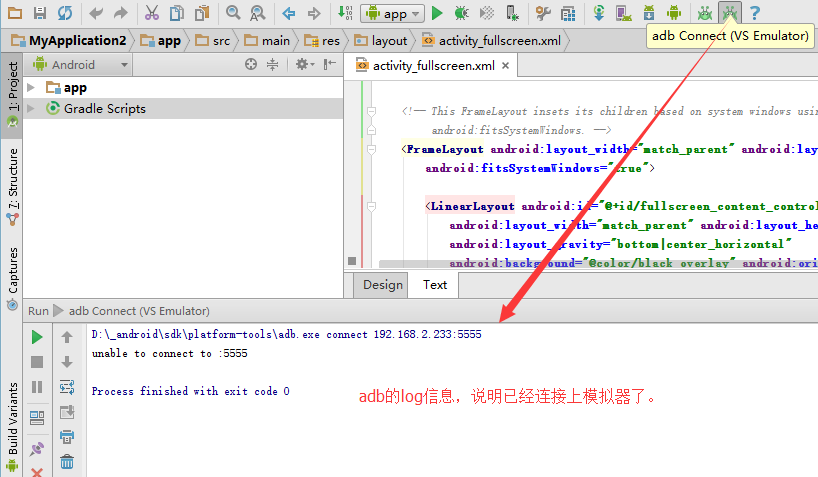Screen dimensions: 818x477
Task: Redo using the toolbar forward-curved arrow
Action: (121, 13)
